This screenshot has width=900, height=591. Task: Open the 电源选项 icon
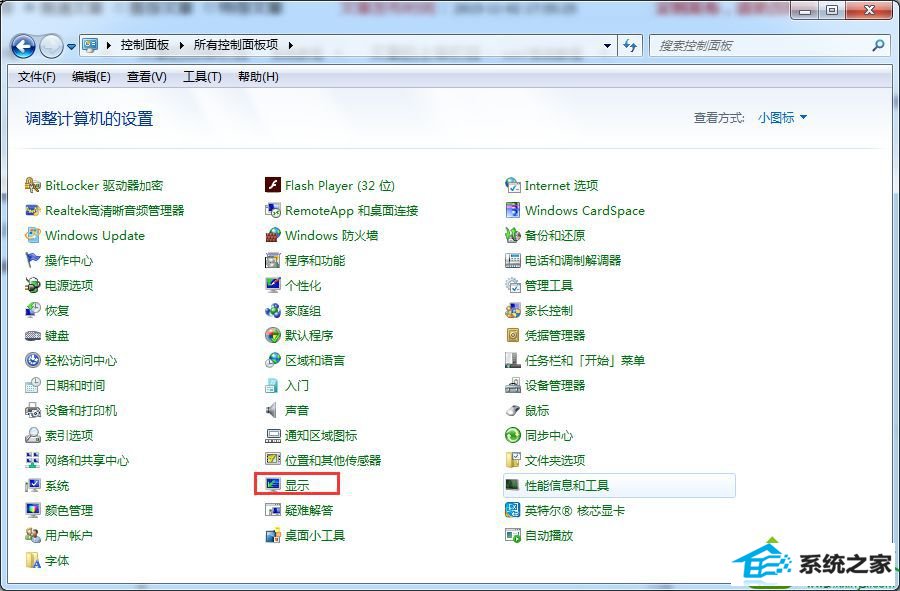(33, 285)
